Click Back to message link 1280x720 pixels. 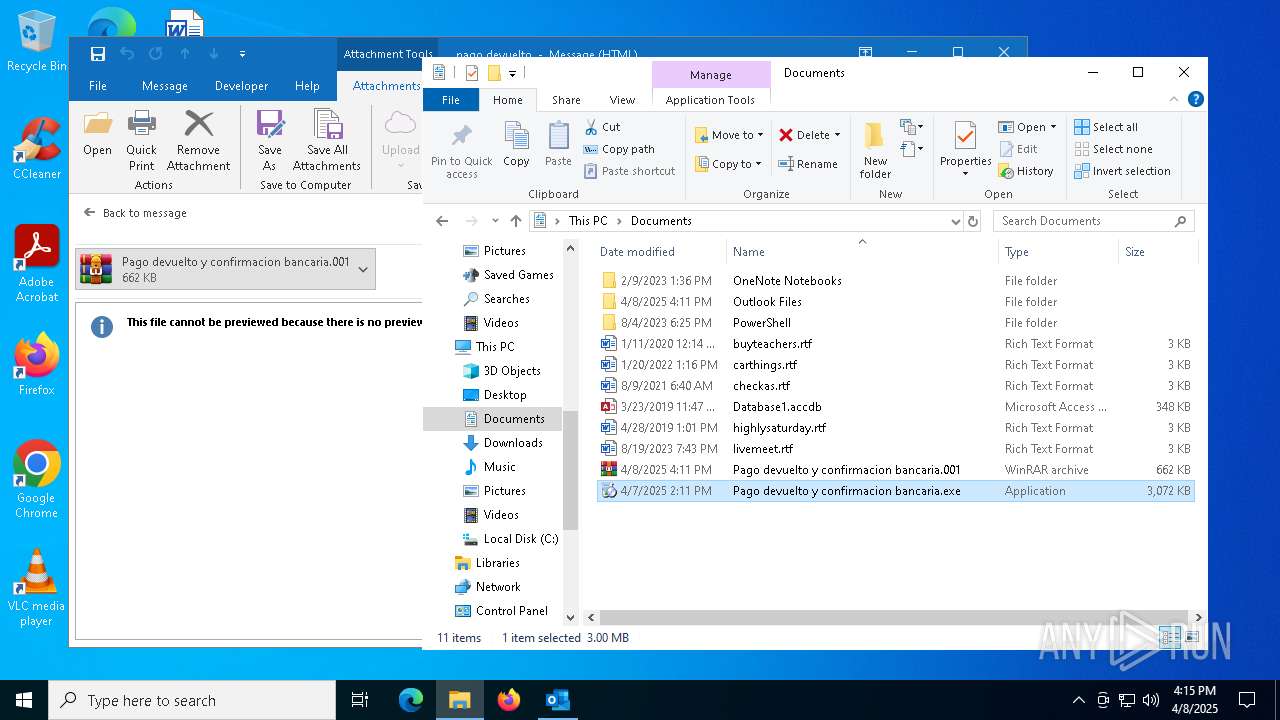135,213
